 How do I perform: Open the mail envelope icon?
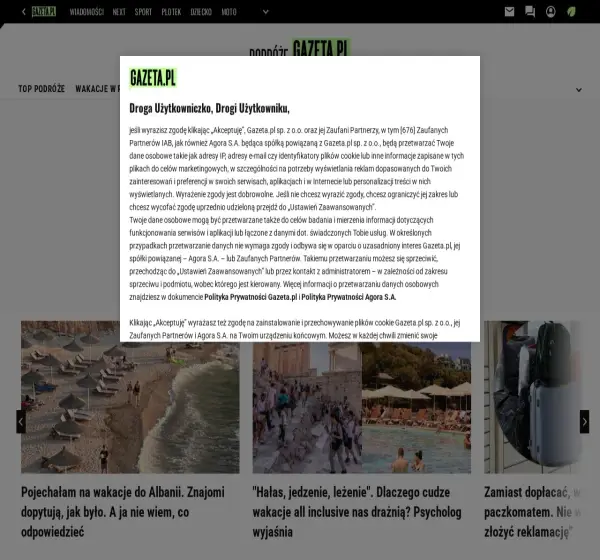[509, 12]
